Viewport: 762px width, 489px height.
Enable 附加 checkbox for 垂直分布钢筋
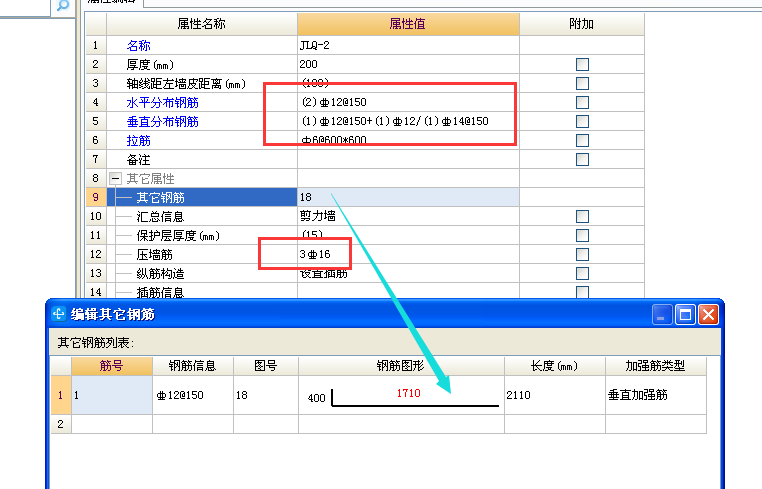click(x=582, y=121)
